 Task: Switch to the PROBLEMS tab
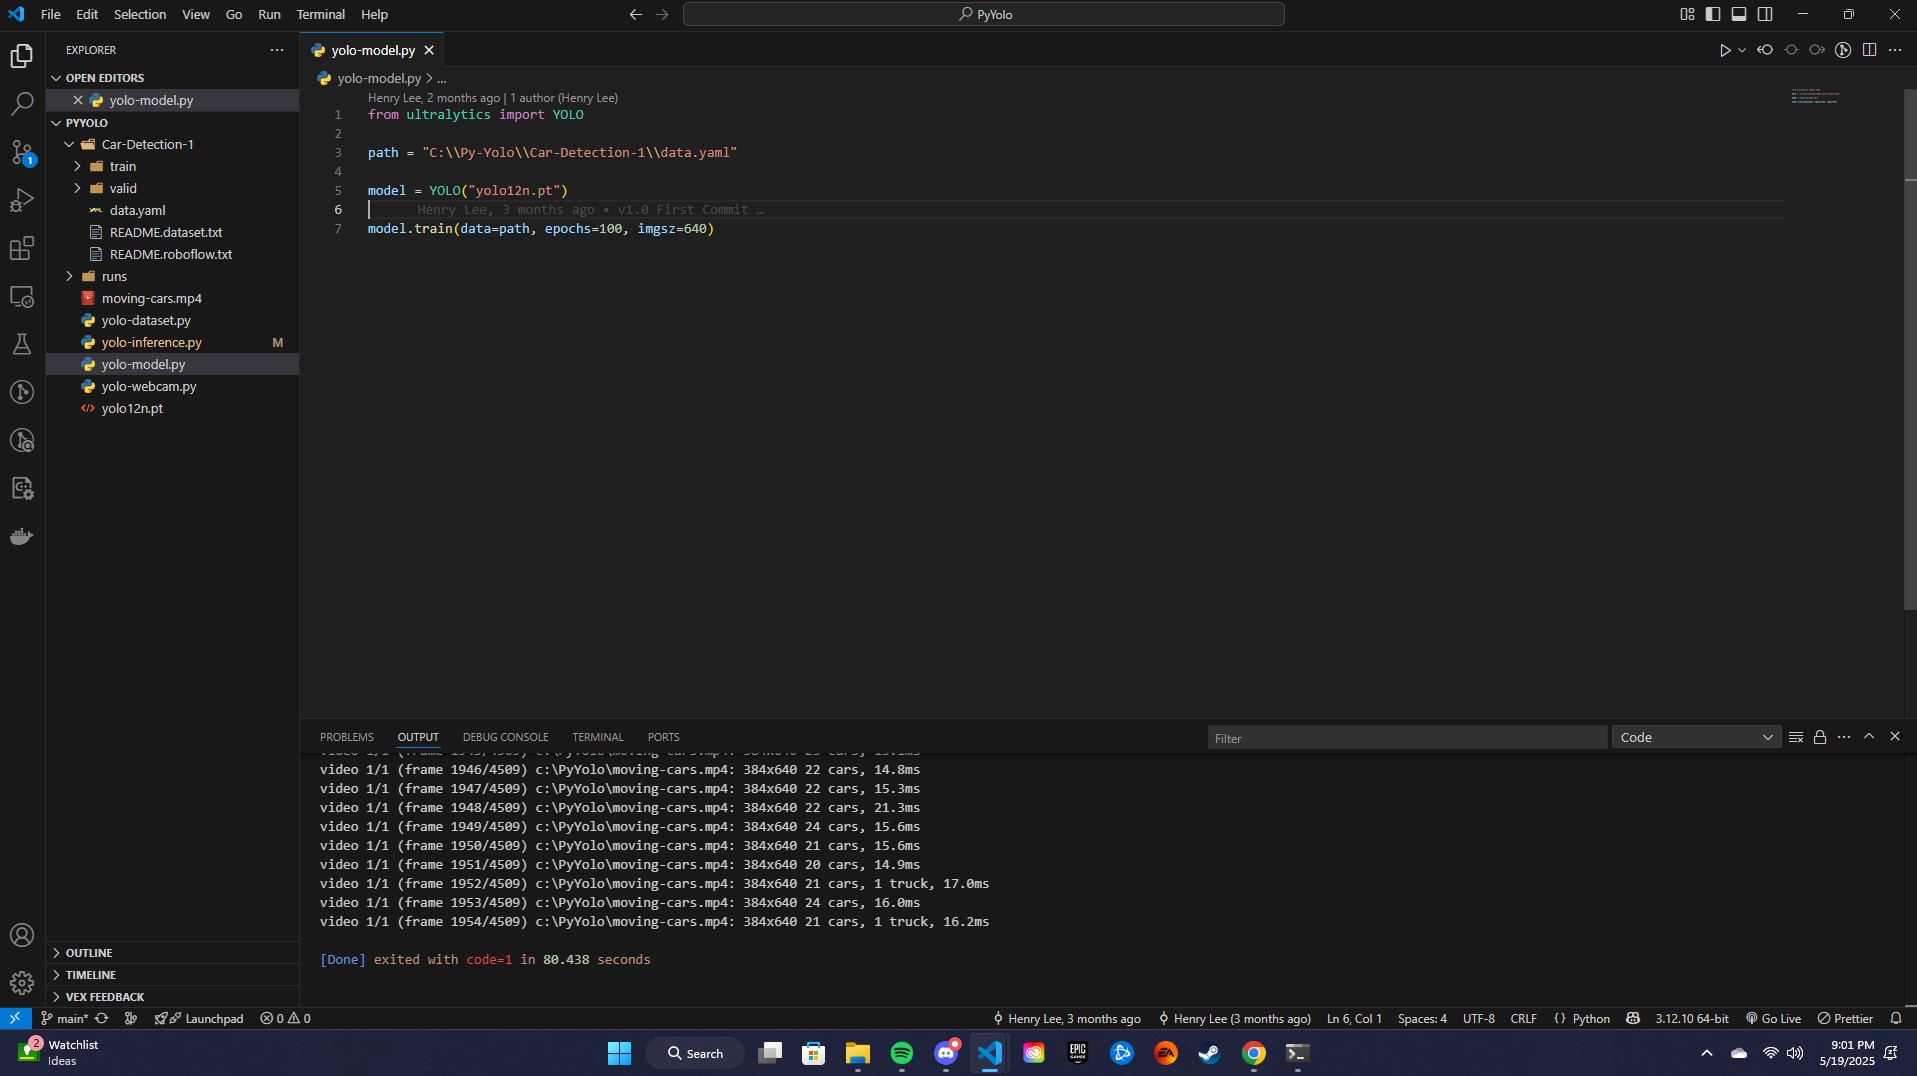[346, 737]
